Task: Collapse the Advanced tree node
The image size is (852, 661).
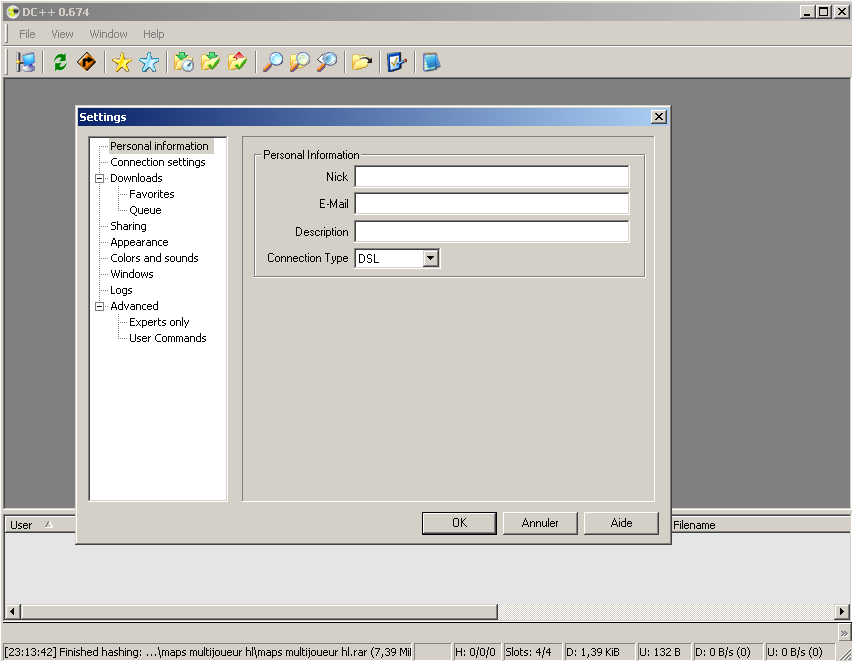Action: click(x=99, y=307)
